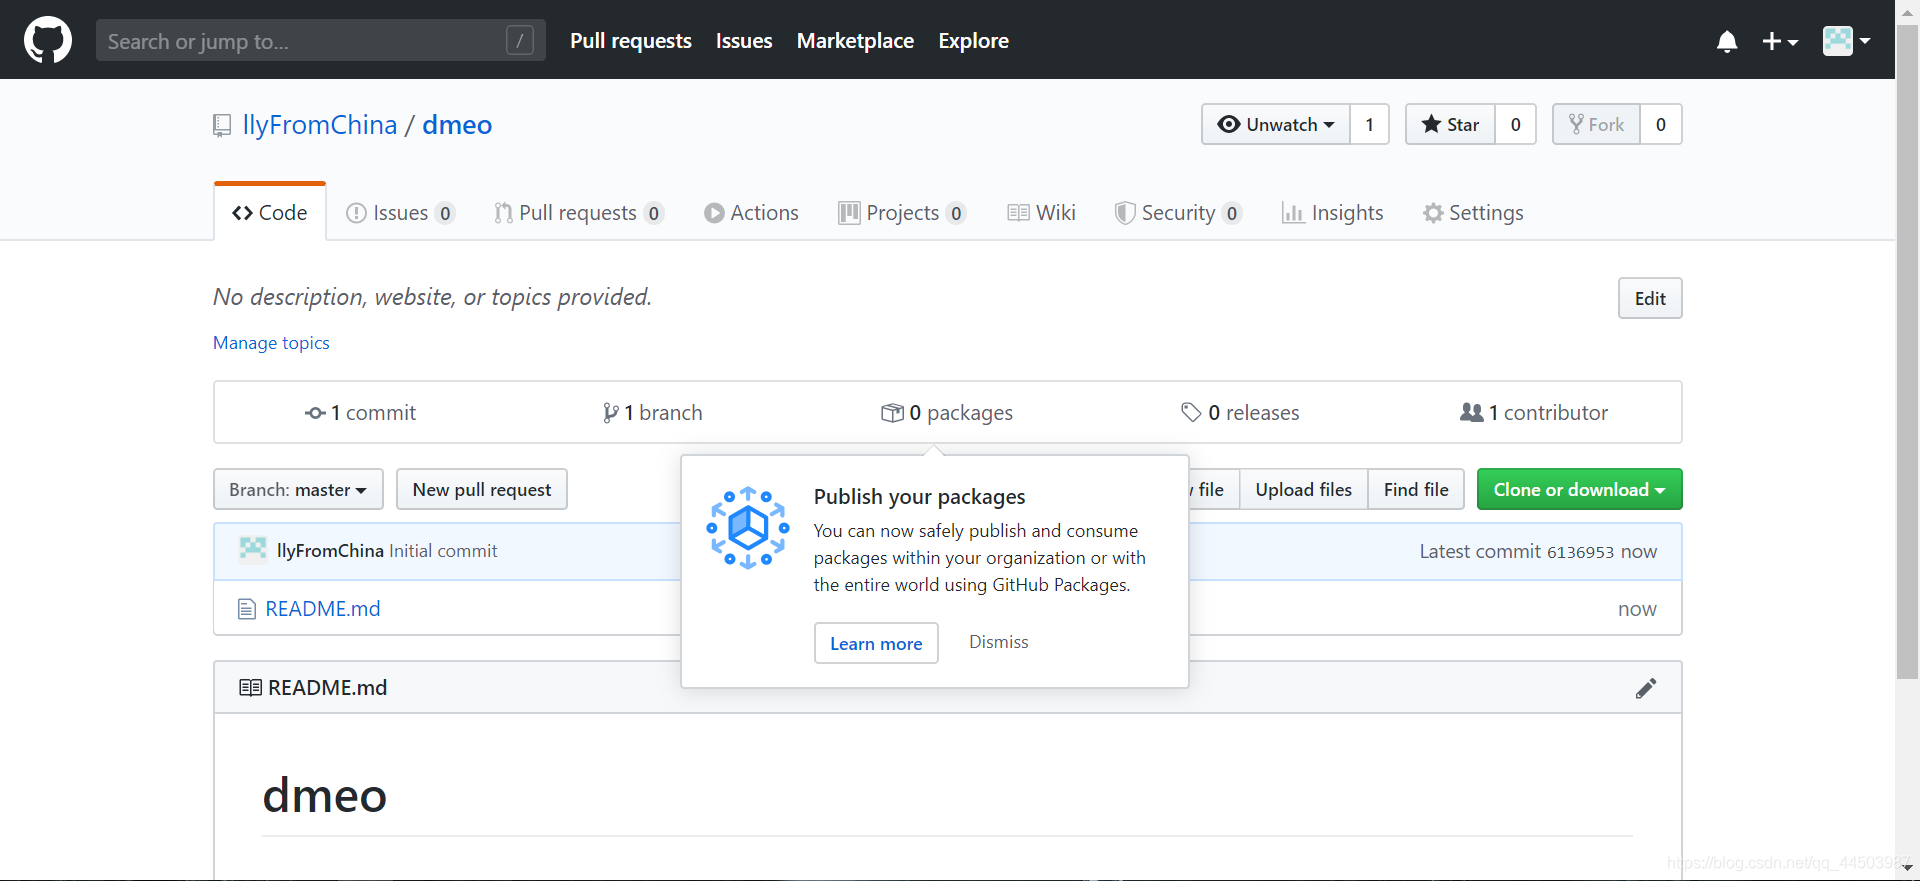1920x881 pixels.
Task: Open Marketplace in the top navigation
Action: pos(855,41)
